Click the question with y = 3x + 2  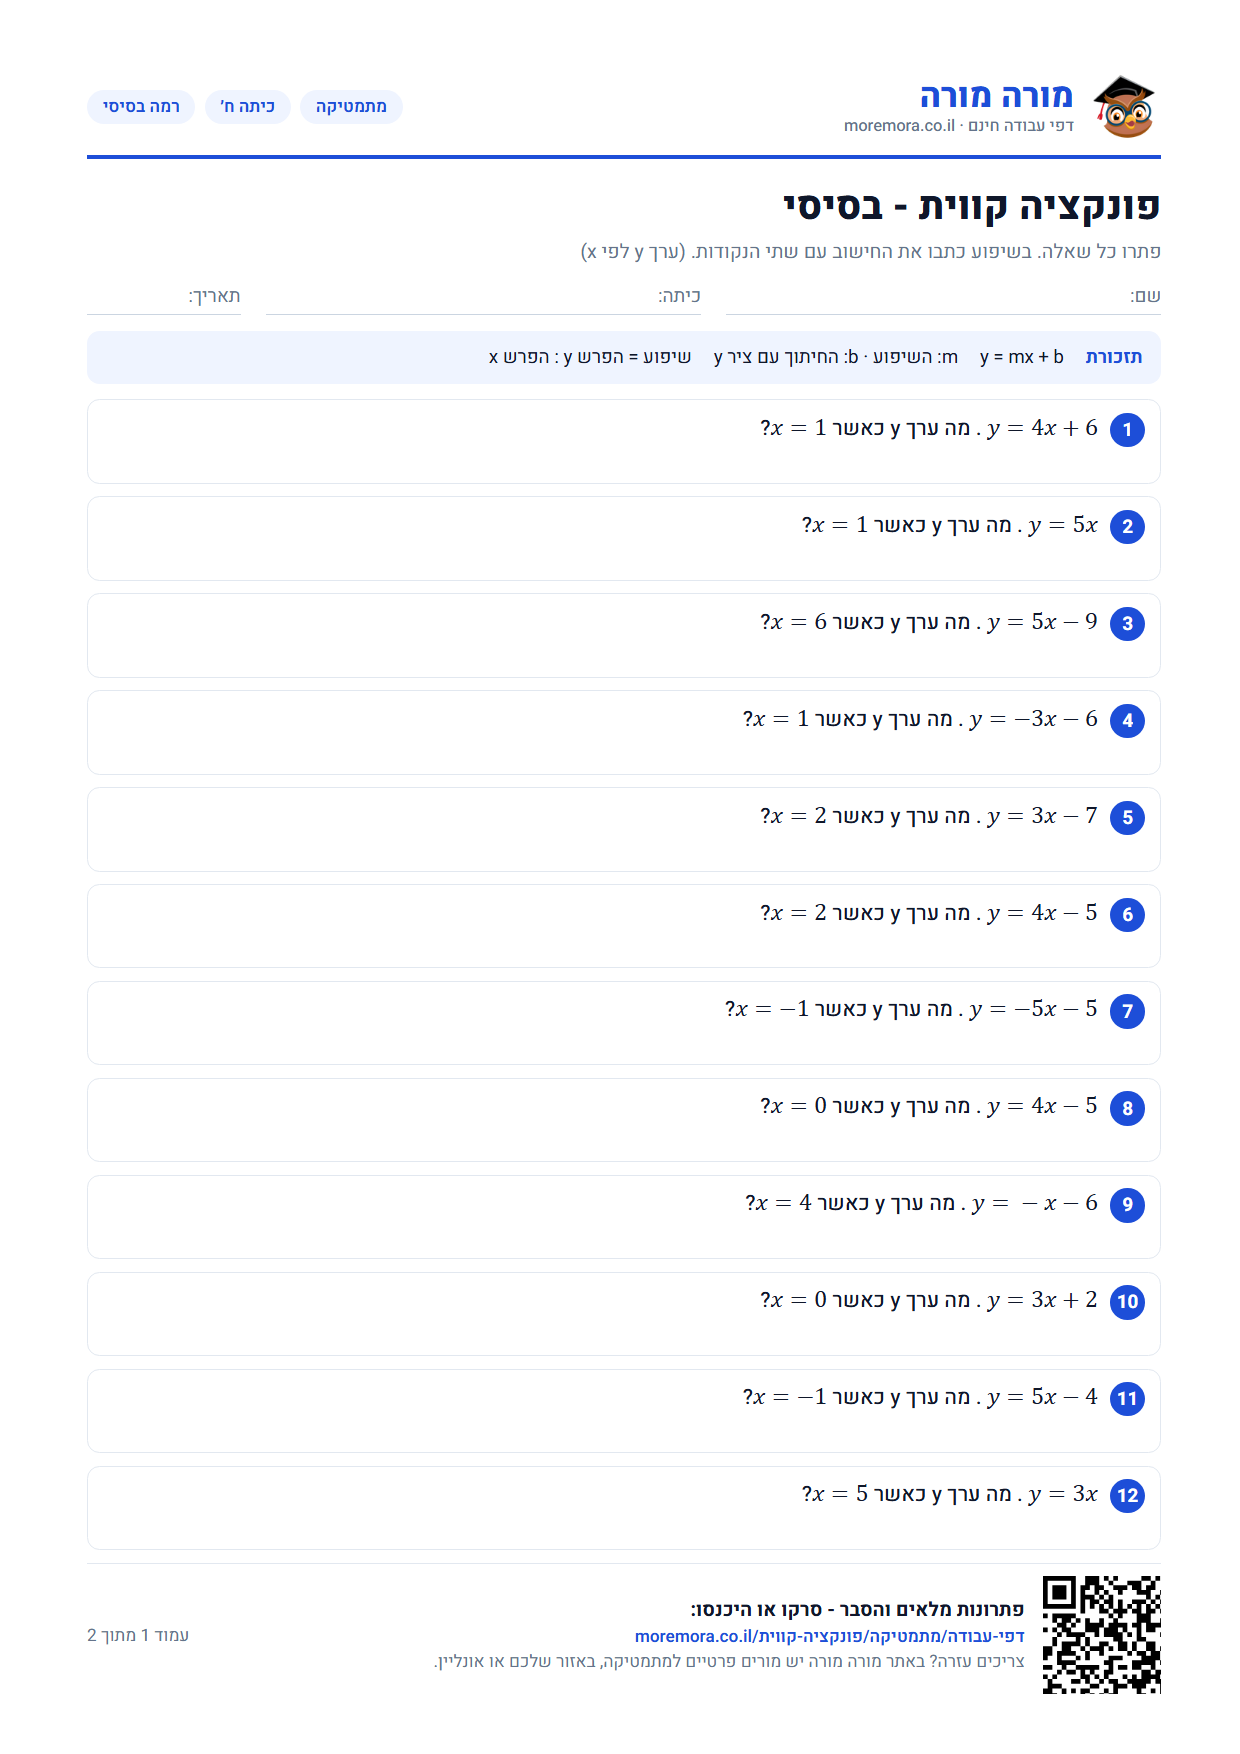624,1314
